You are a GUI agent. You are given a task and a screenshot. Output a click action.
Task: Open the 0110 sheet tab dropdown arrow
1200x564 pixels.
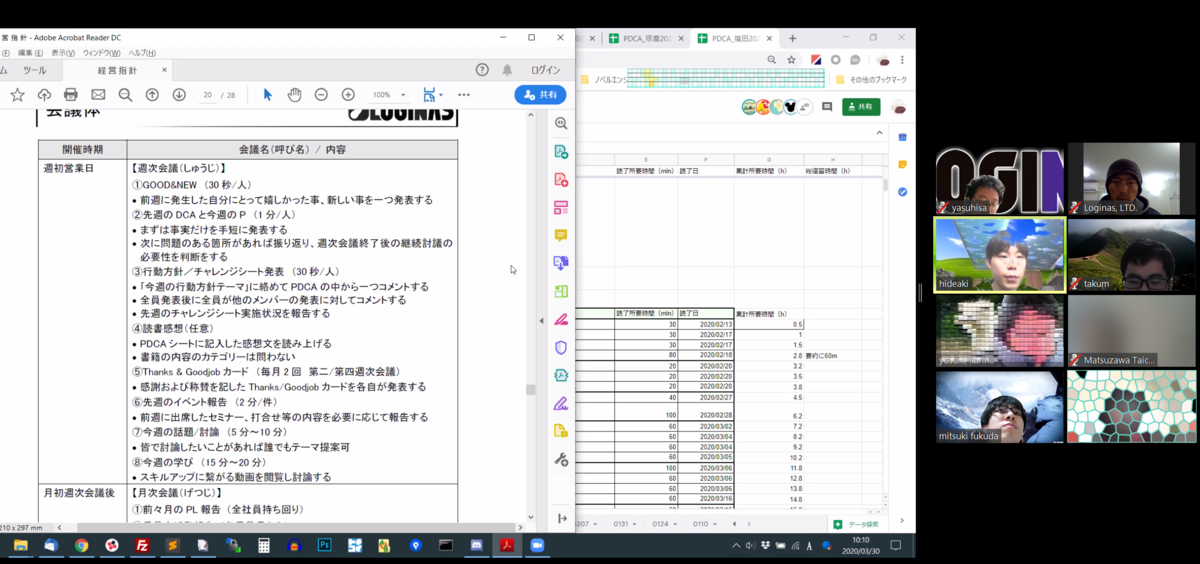713,524
